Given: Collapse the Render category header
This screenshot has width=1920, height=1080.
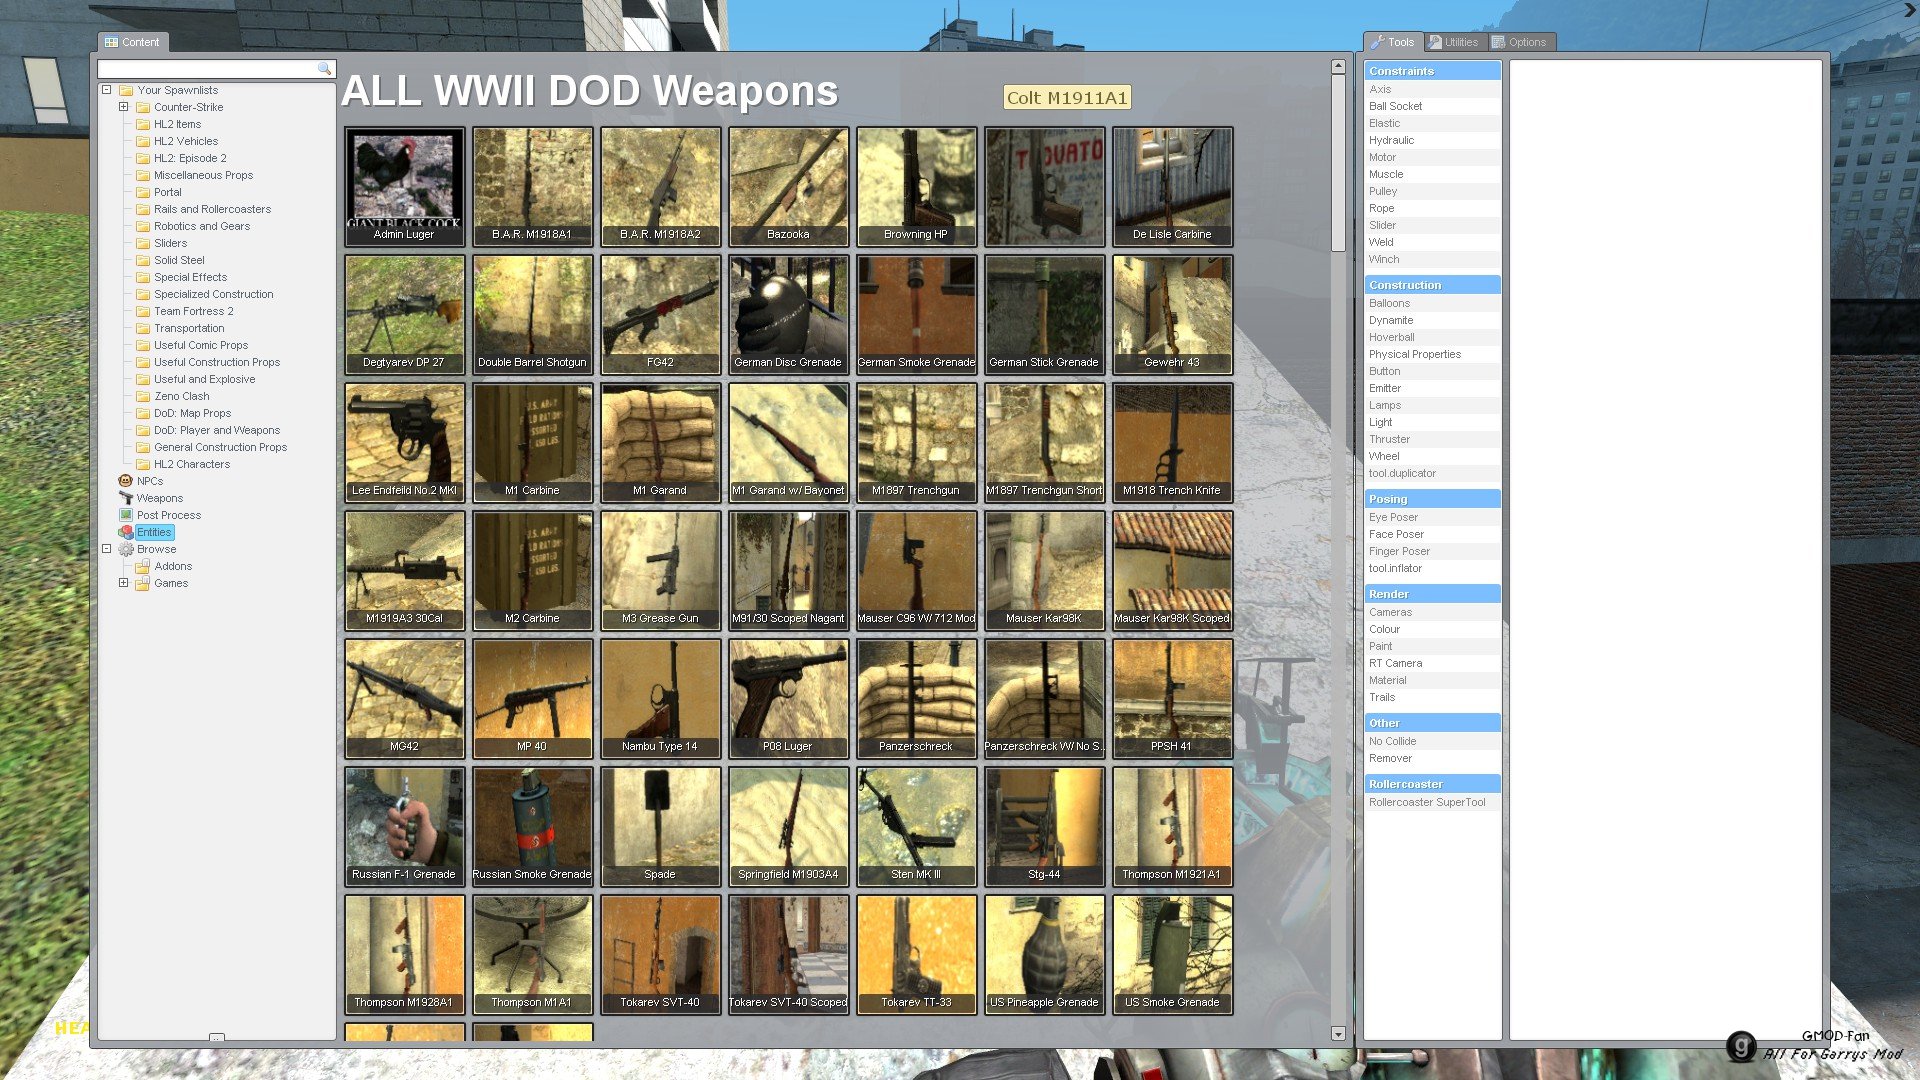Looking at the screenshot, I should (x=1432, y=594).
